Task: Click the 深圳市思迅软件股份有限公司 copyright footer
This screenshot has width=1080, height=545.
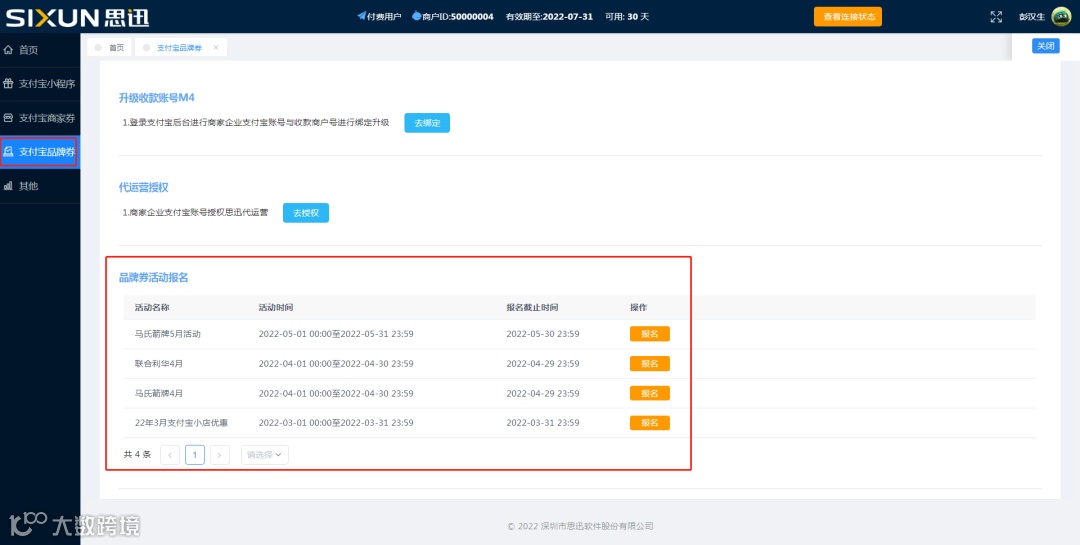Action: pos(581,526)
